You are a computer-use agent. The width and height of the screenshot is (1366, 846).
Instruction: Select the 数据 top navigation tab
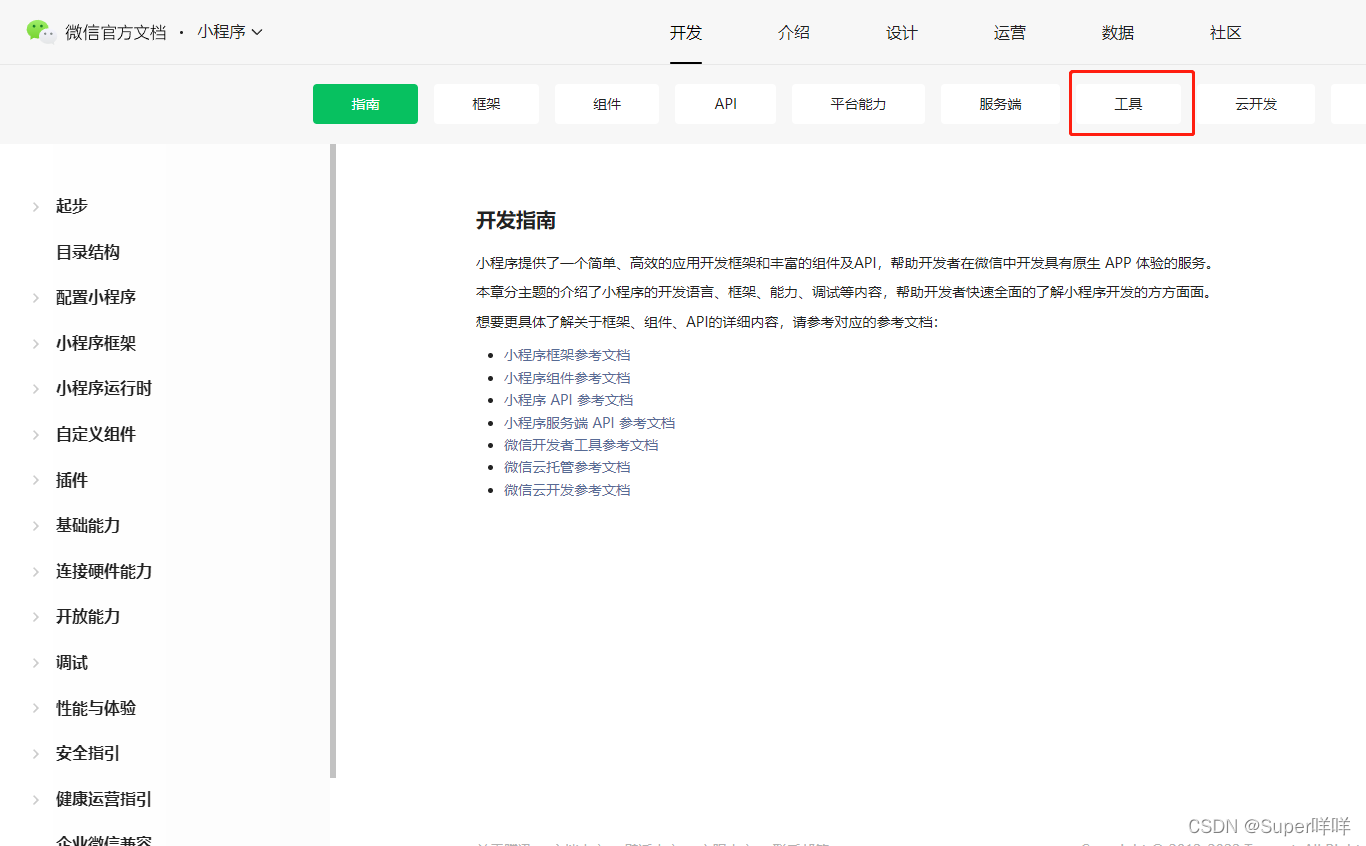1118,33
